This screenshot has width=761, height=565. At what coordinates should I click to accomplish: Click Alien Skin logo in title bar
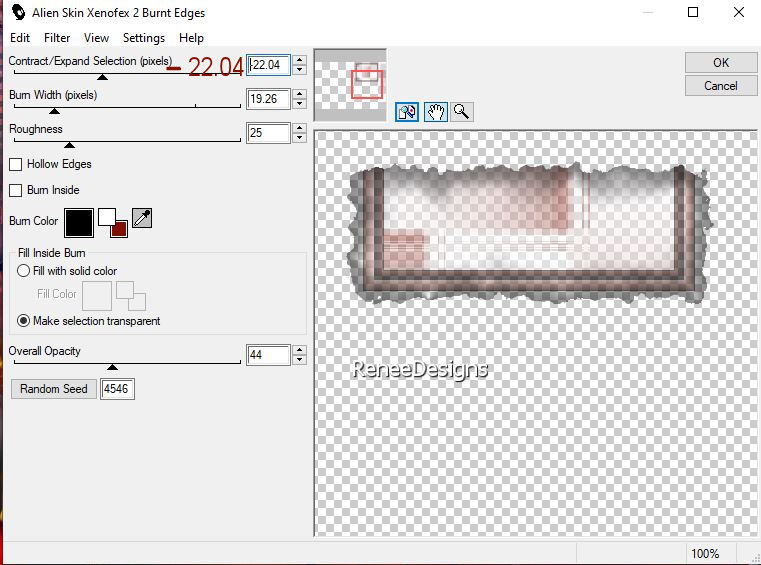pos(18,12)
